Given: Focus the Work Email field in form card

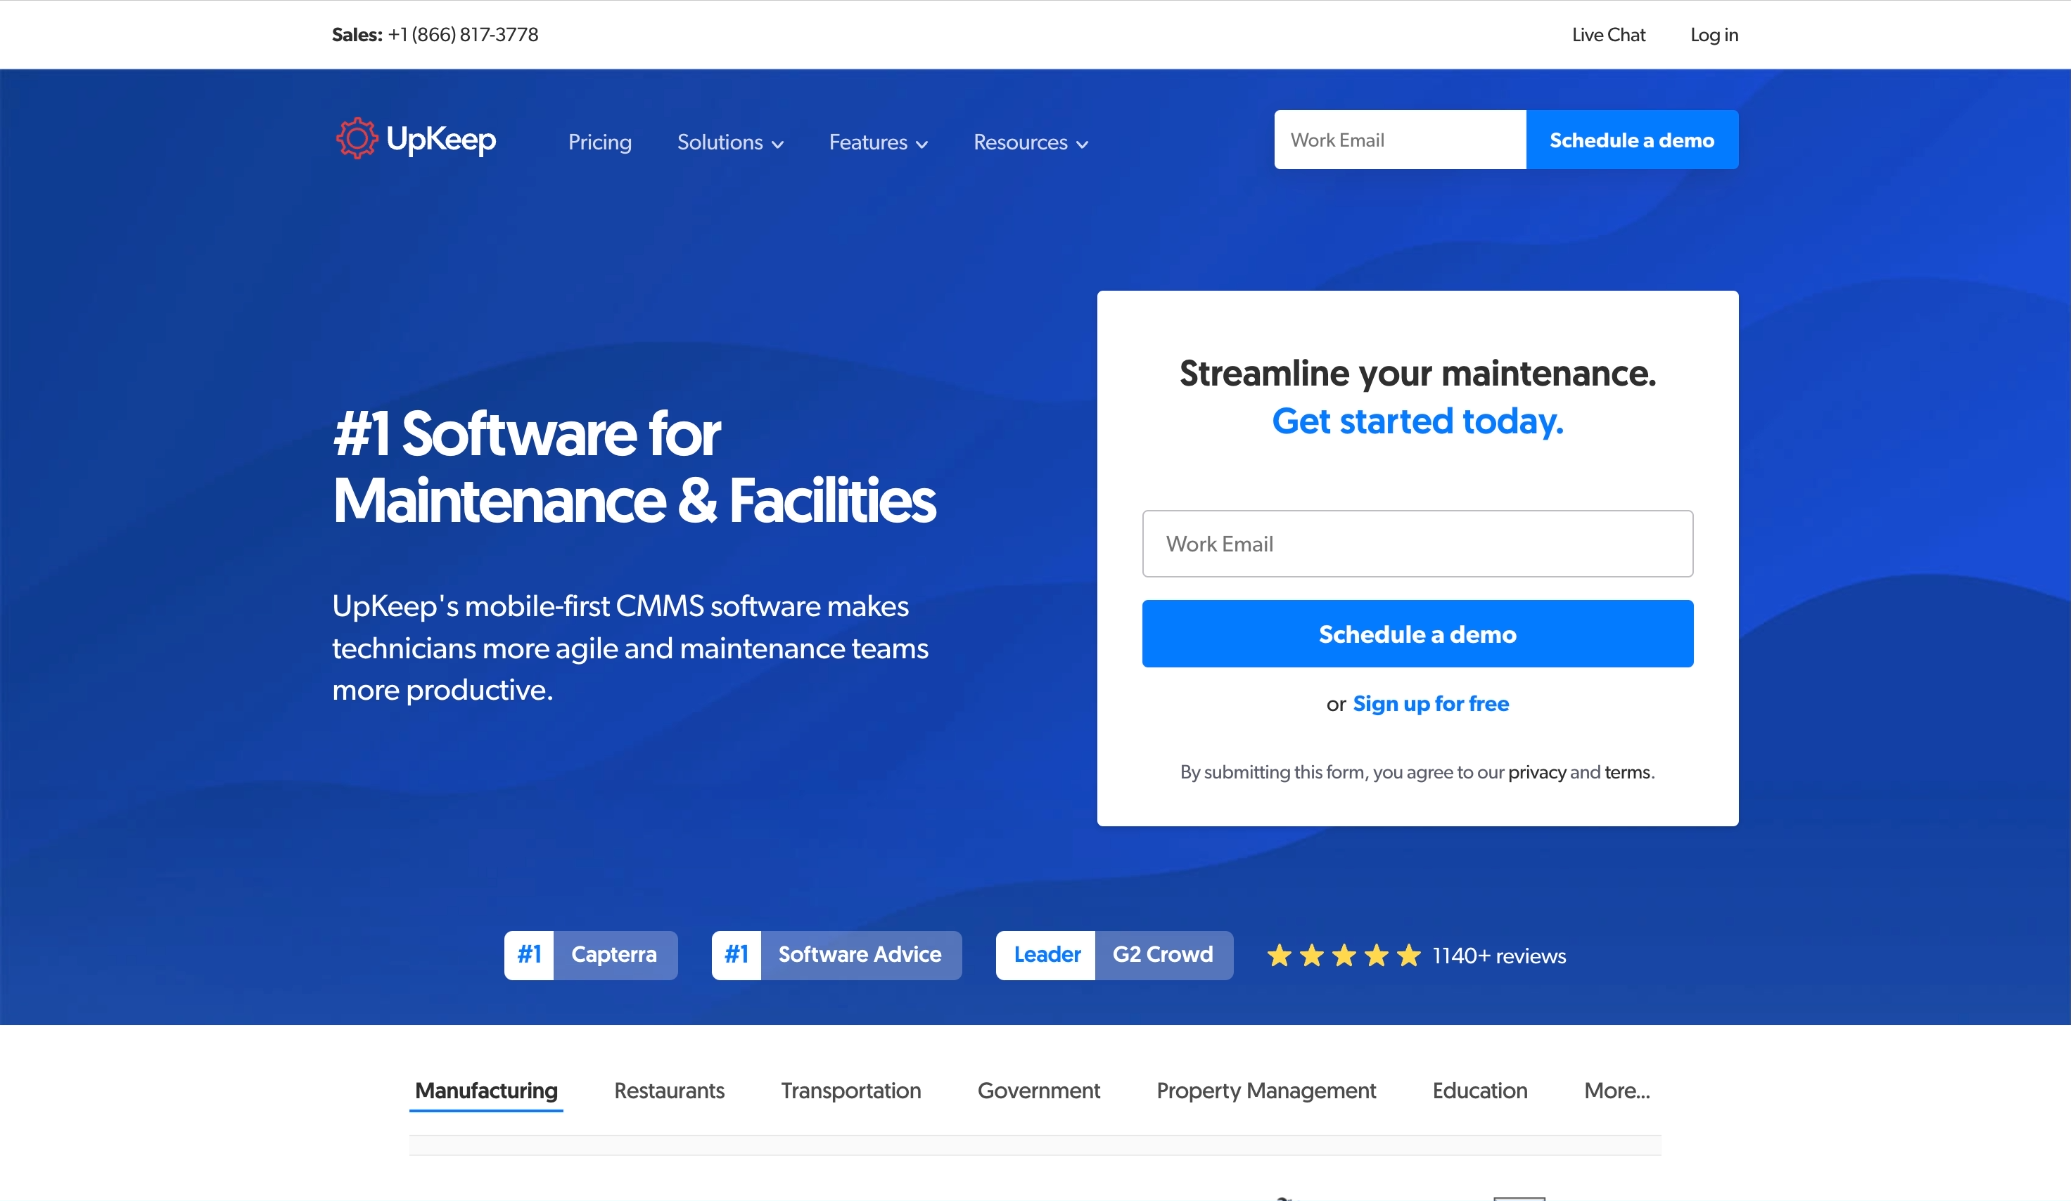Looking at the screenshot, I should [x=1417, y=544].
